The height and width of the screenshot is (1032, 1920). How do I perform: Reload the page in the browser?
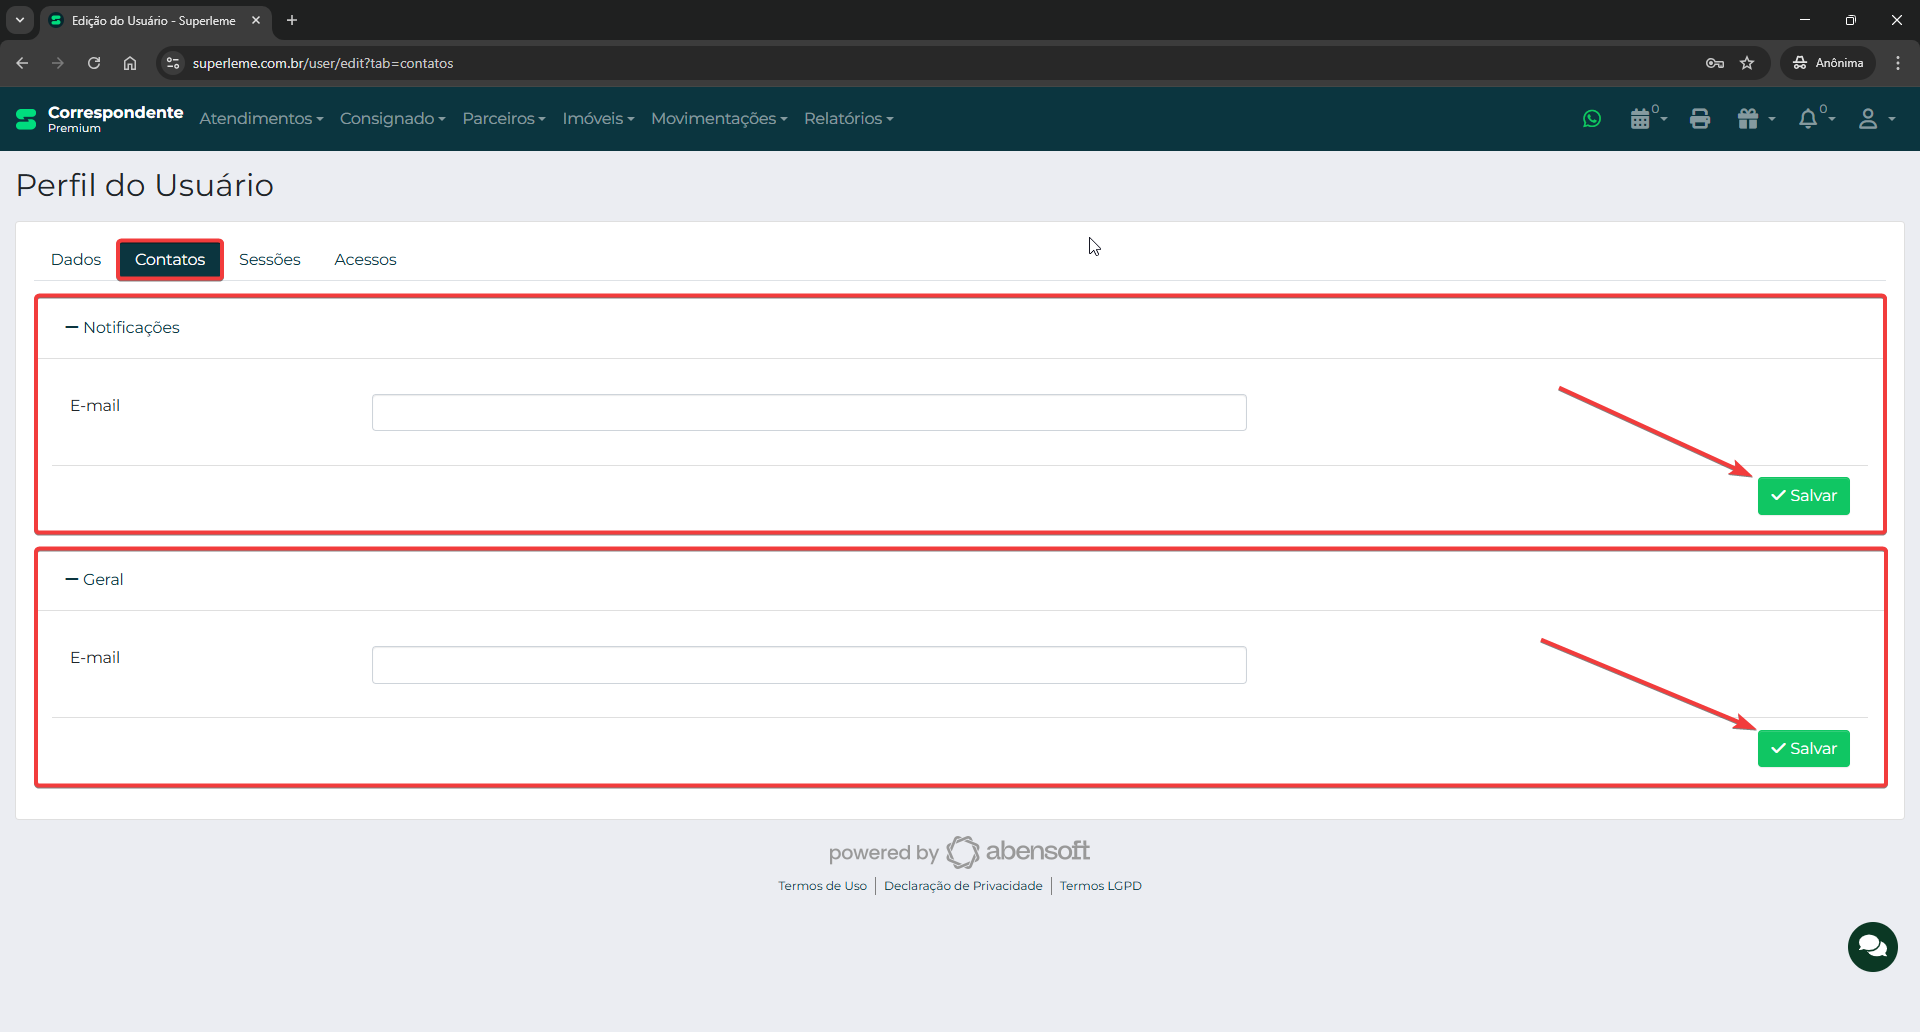tap(94, 63)
